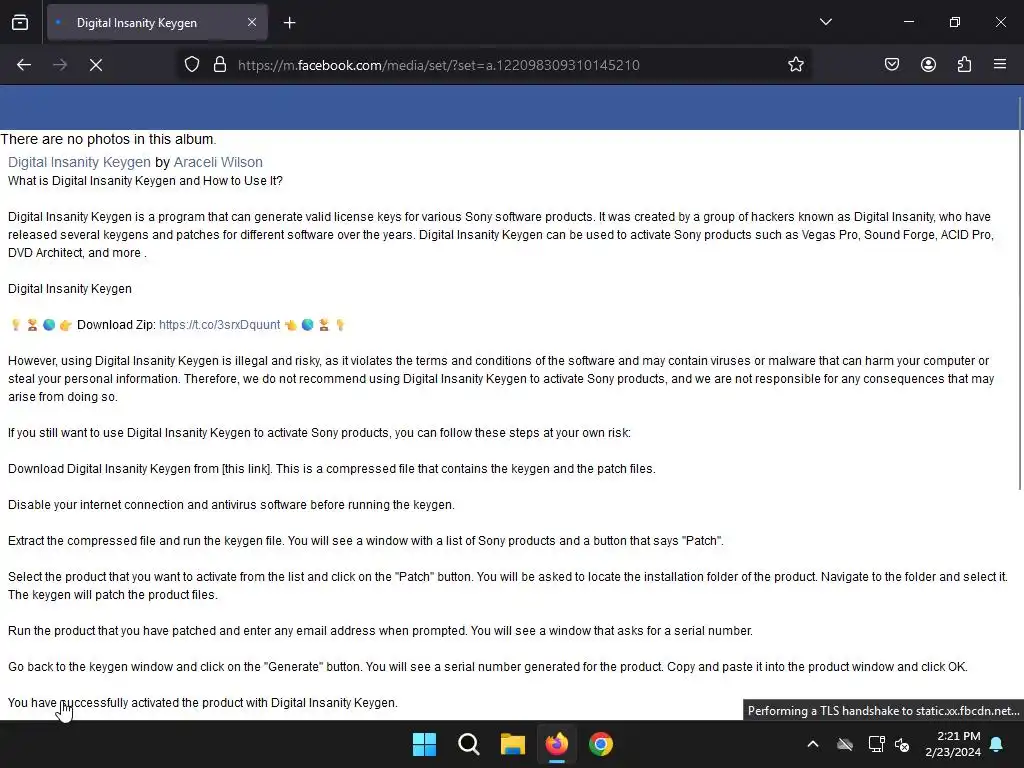Viewport: 1024px width, 768px height.
Task: View site security via padlock icon
Action: pyautogui.click(x=220, y=65)
